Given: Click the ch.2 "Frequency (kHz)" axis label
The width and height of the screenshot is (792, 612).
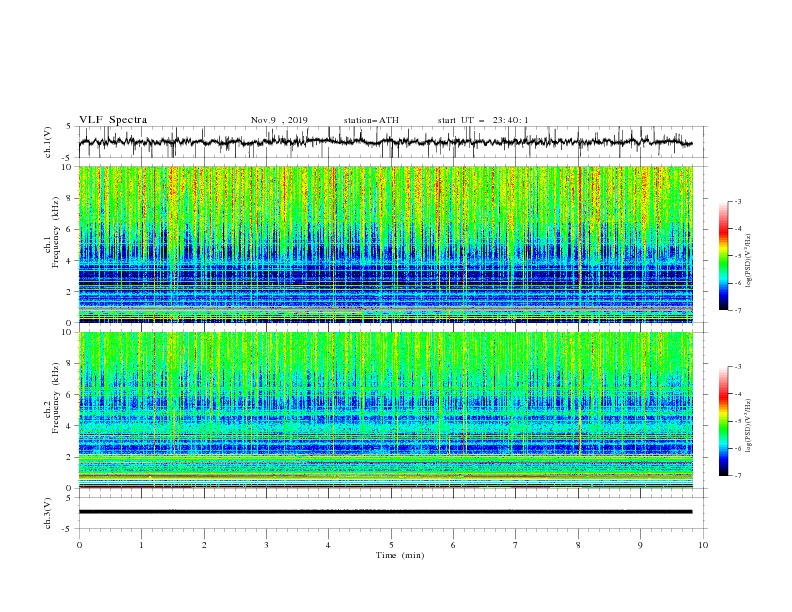Looking at the screenshot, I should [55, 398].
